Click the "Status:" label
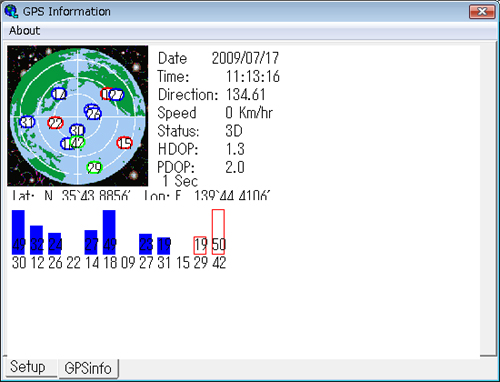The image size is (500, 382). [x=178, y=131]
